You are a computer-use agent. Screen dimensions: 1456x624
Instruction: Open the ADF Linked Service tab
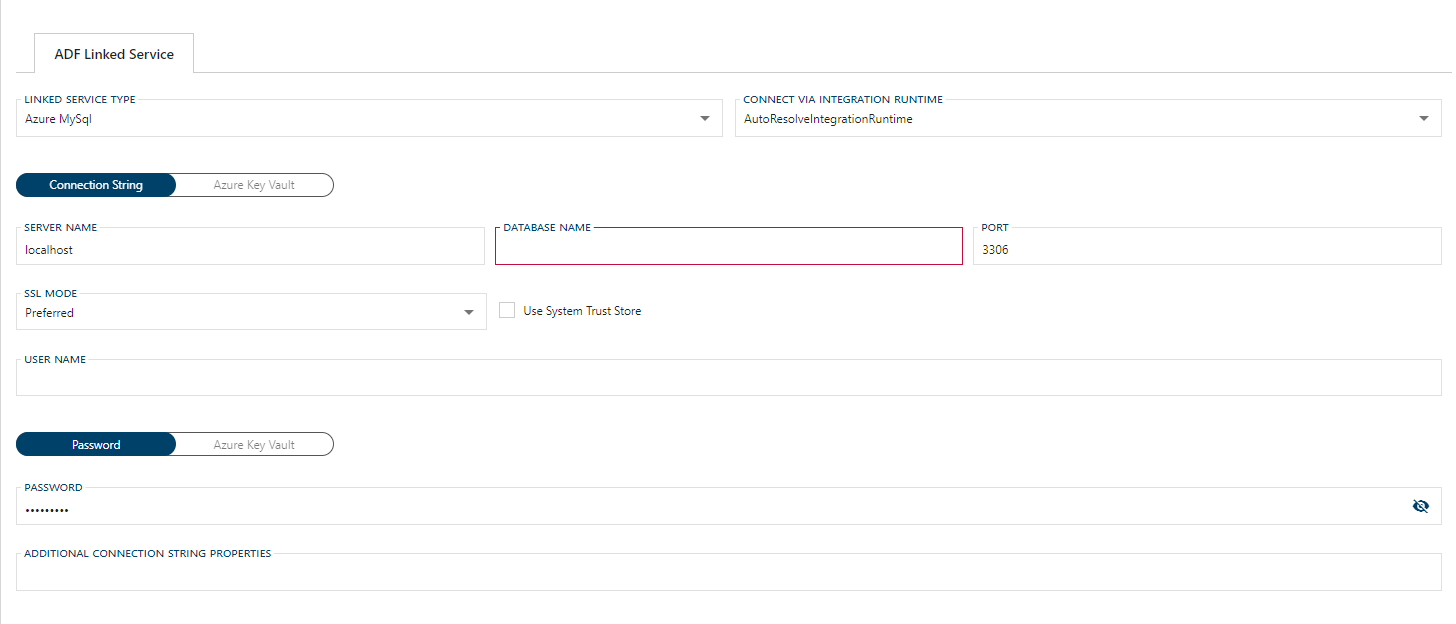114,54
